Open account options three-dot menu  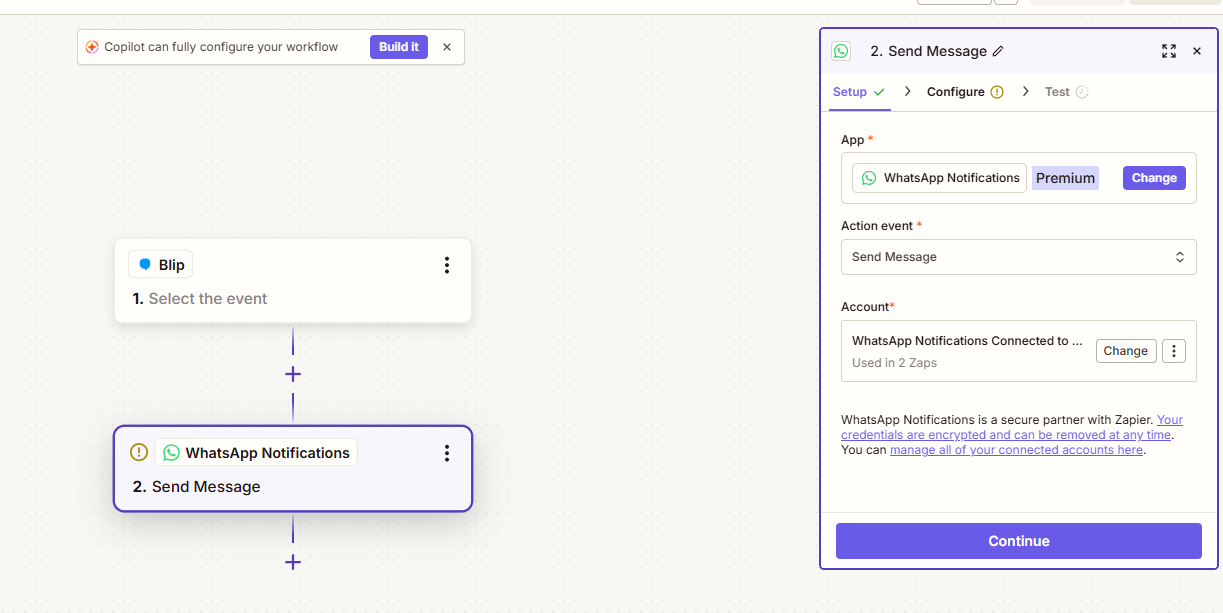tap(1175, 351)
